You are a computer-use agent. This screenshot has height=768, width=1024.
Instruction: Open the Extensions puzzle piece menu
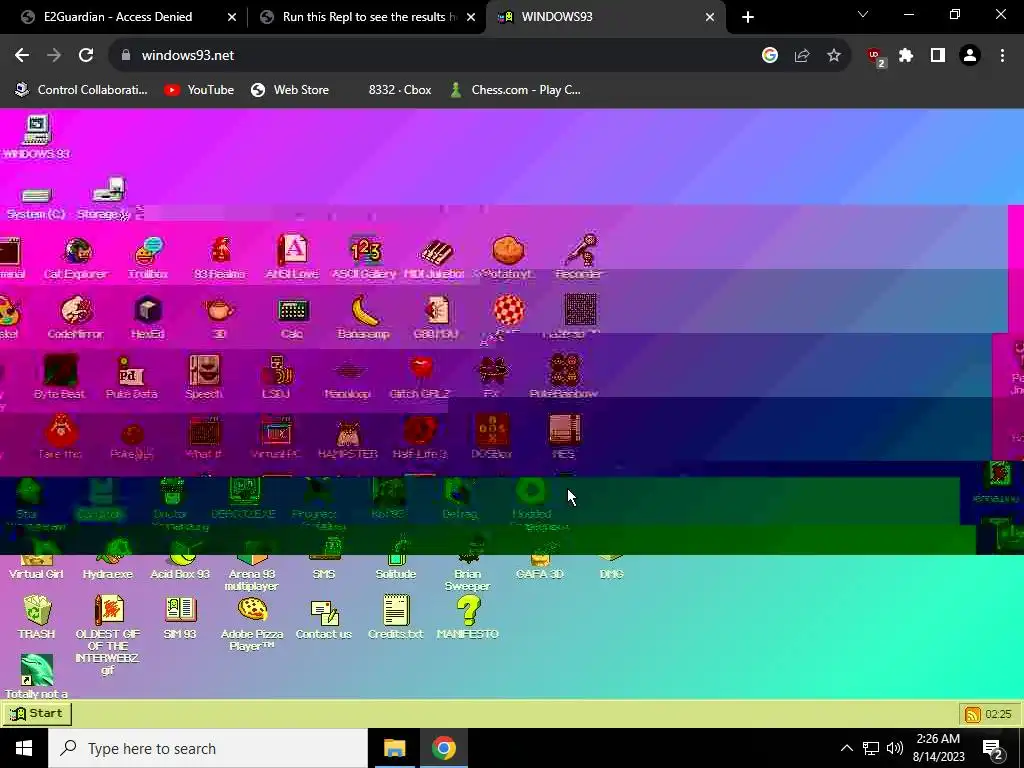click(x=906, y=56)
